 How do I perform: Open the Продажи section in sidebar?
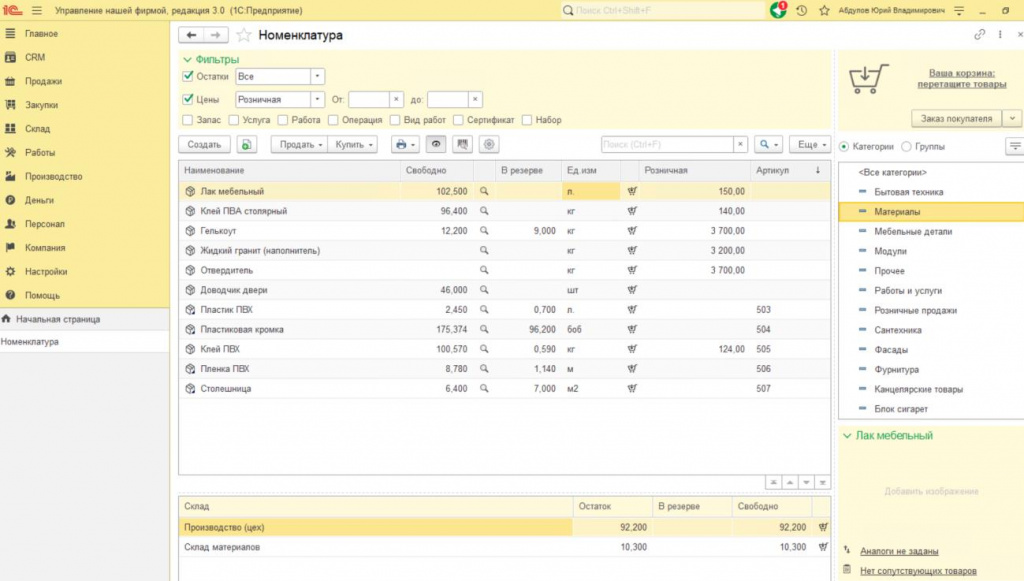(43, 81)
